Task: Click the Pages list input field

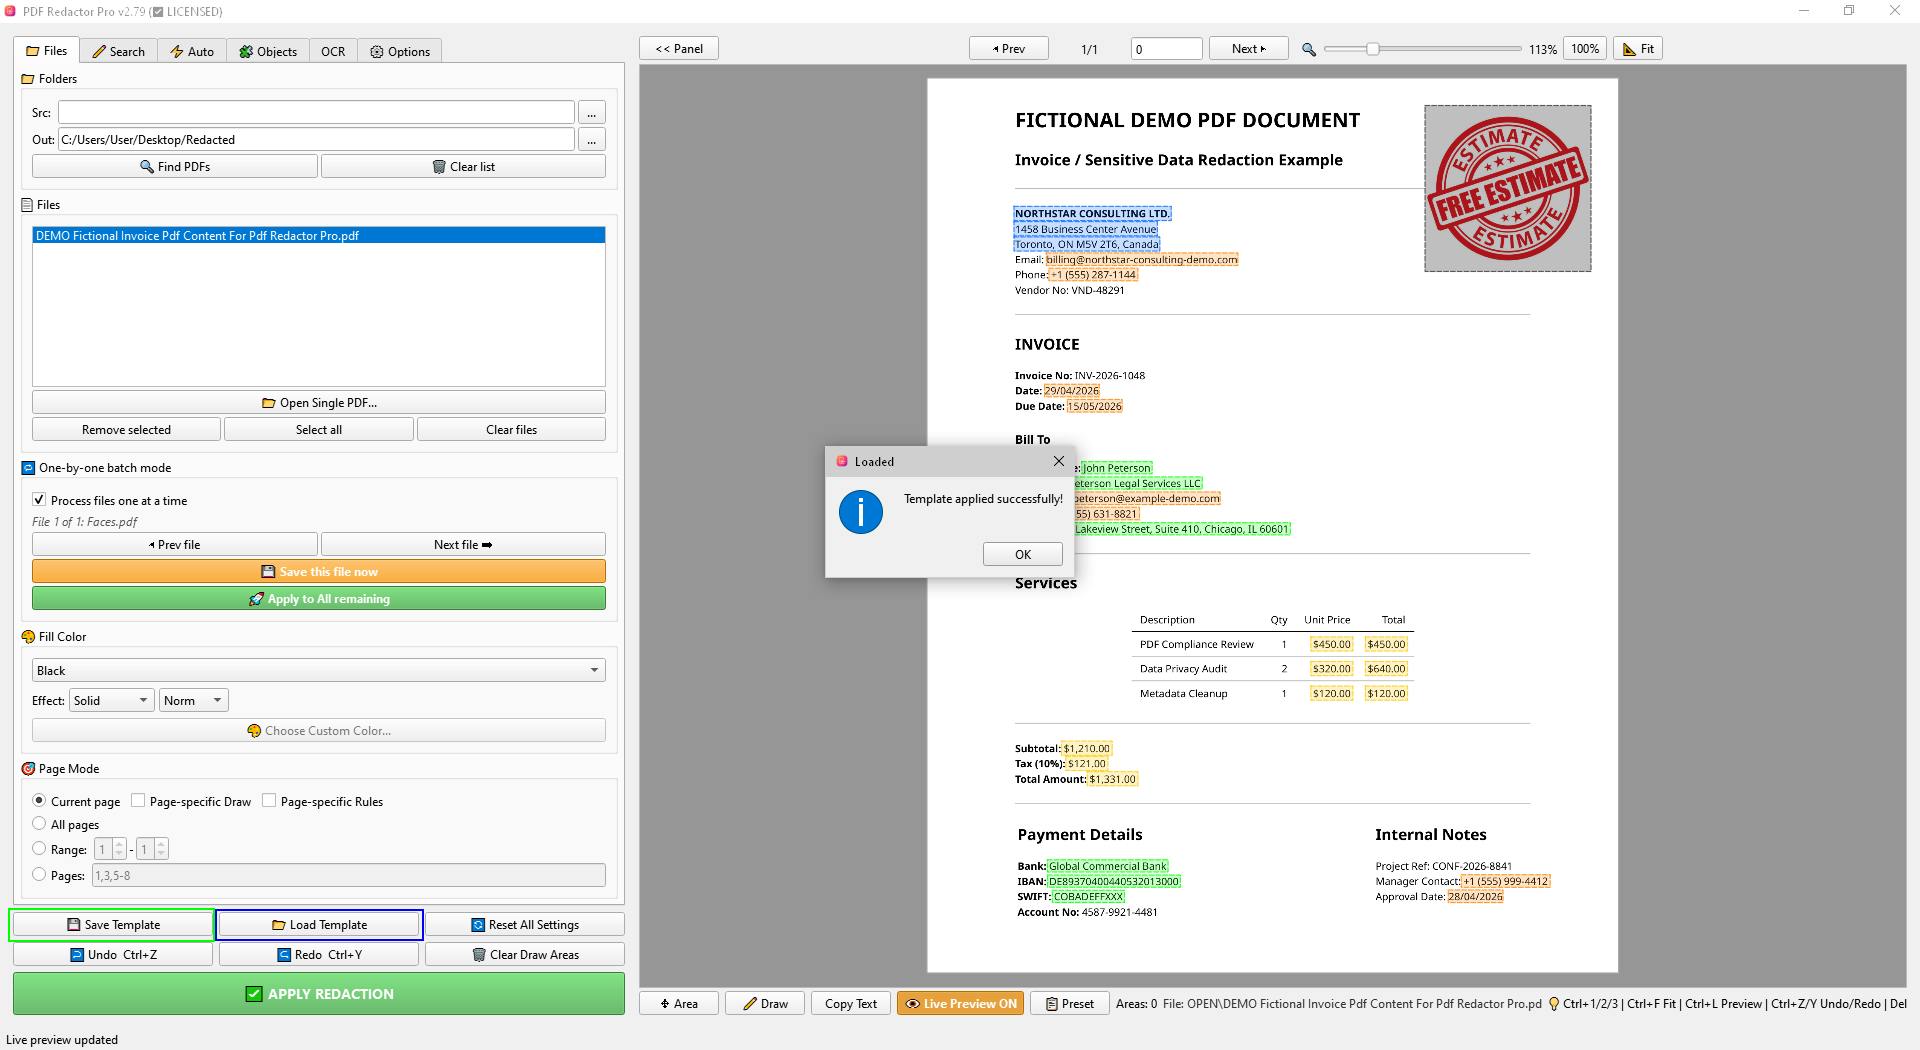Action: tap(348, 876)
